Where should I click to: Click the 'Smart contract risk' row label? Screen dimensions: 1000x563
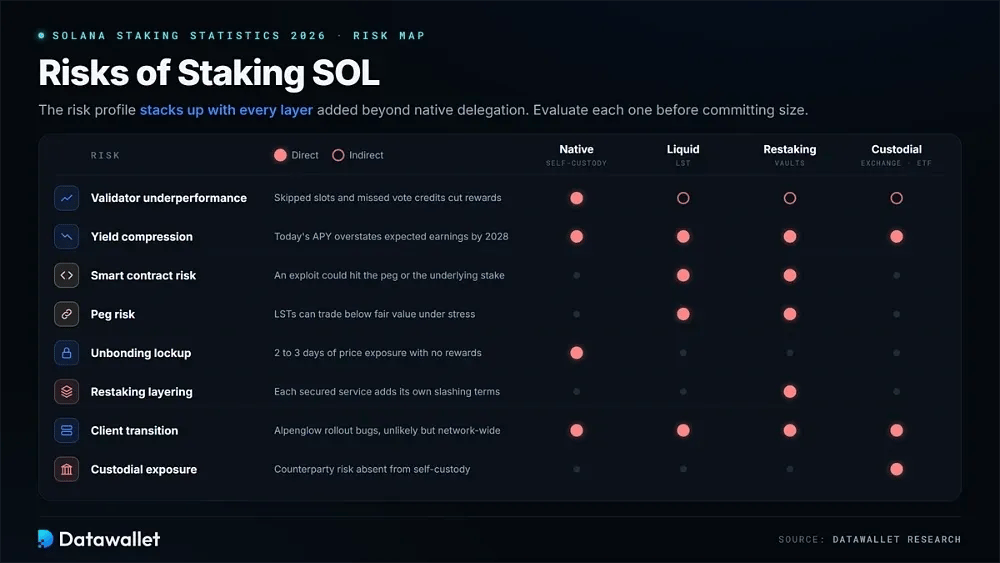[143, 275]
